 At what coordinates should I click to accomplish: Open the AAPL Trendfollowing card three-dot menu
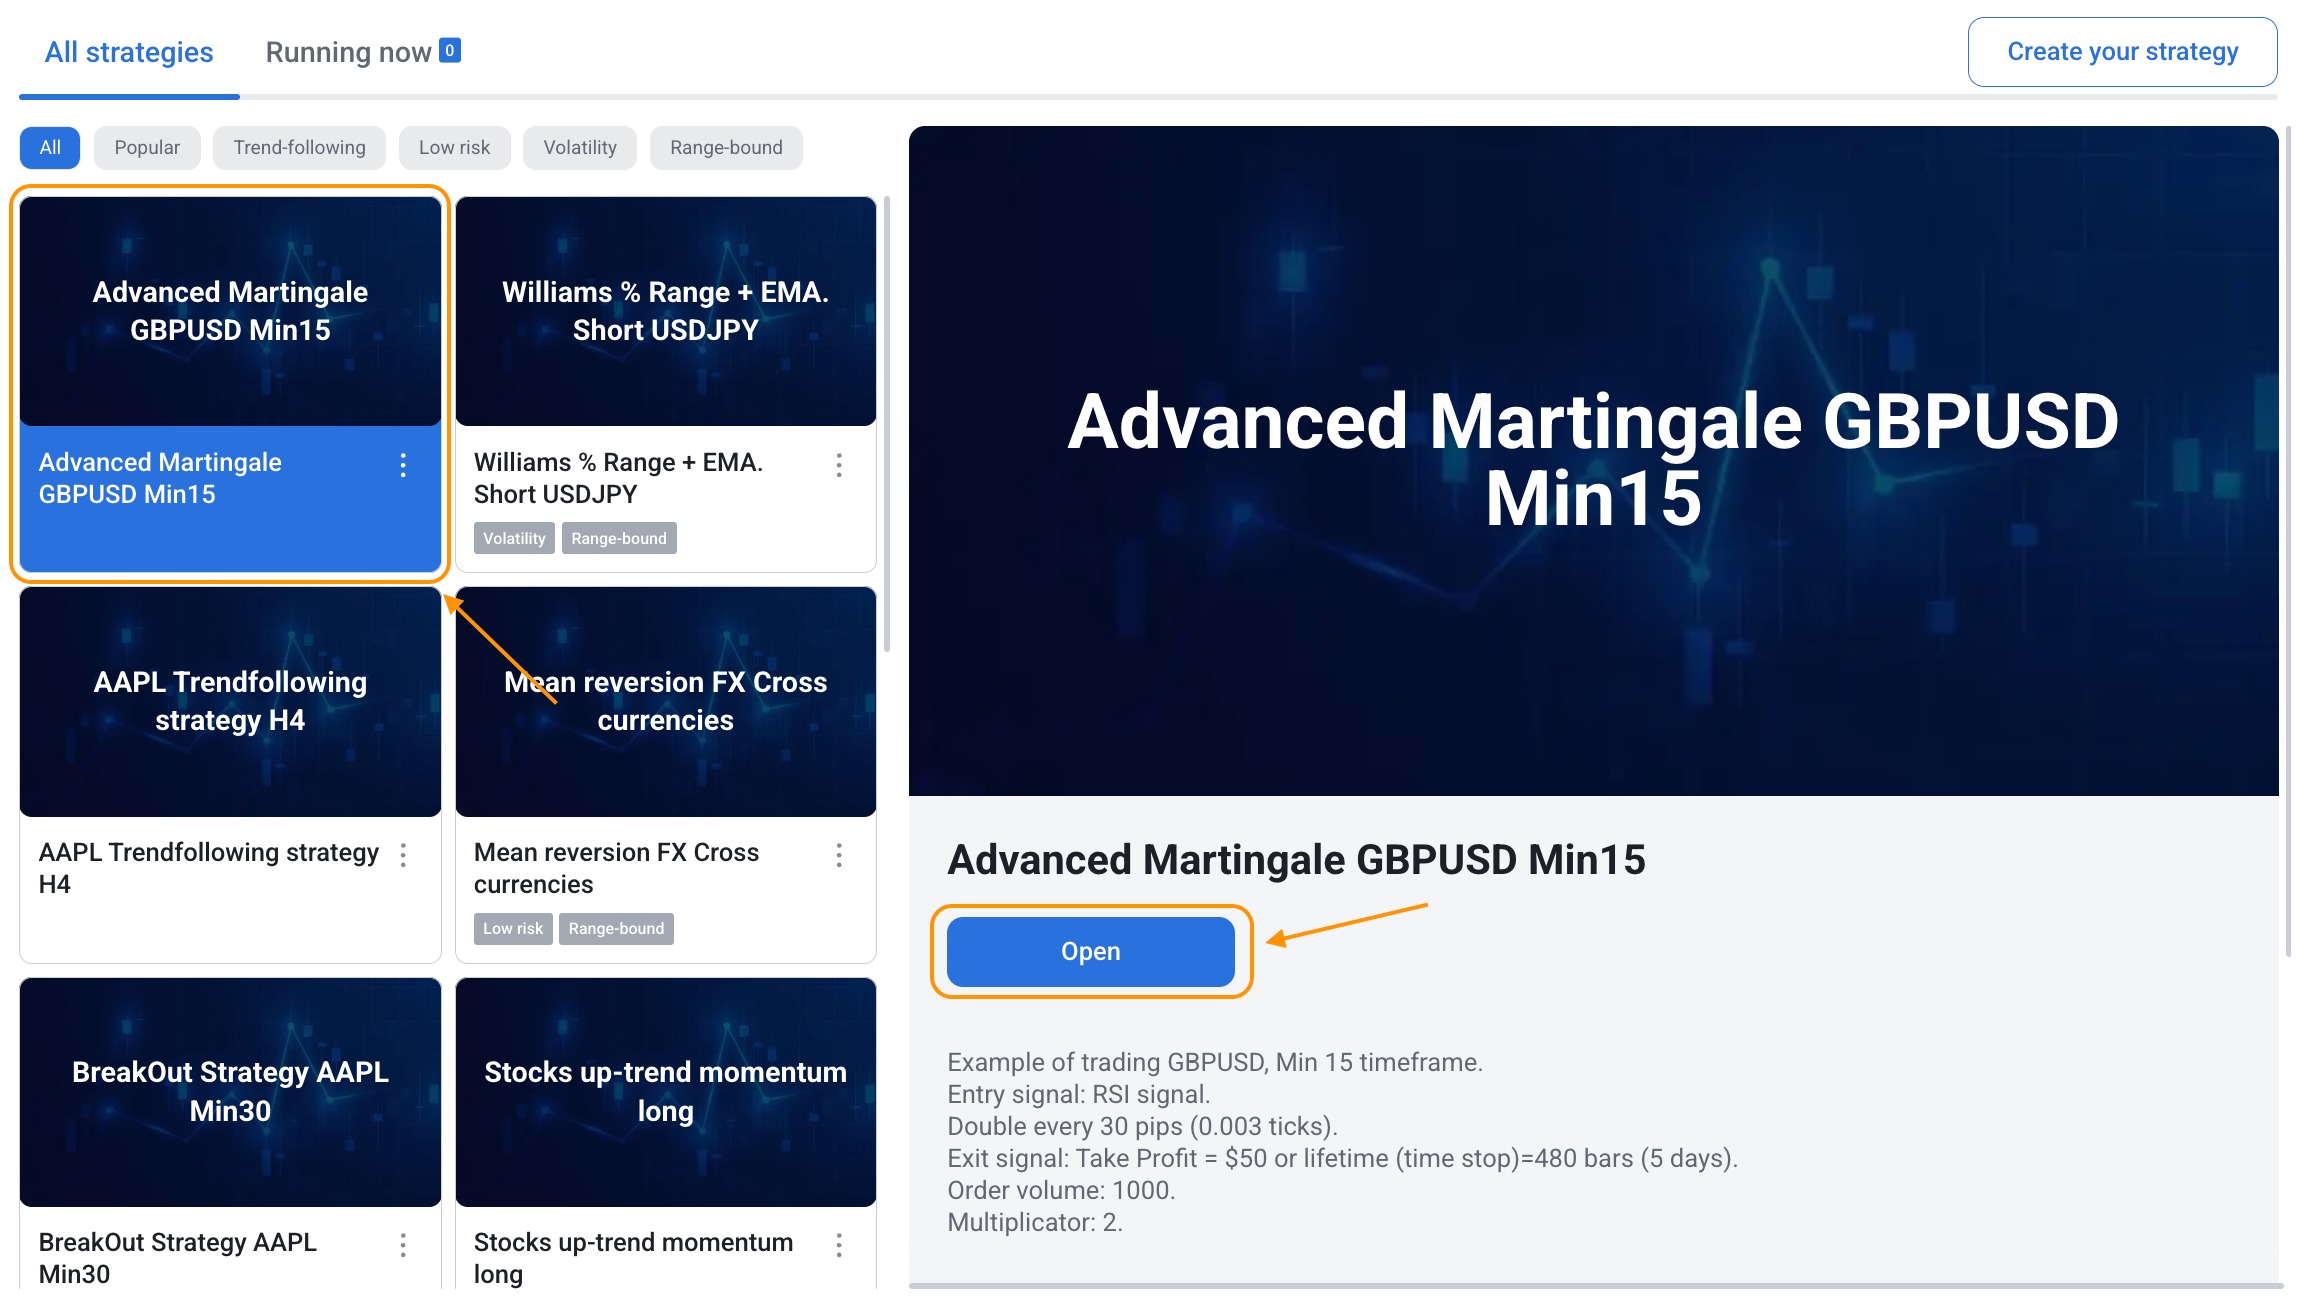tap(403, 855)
